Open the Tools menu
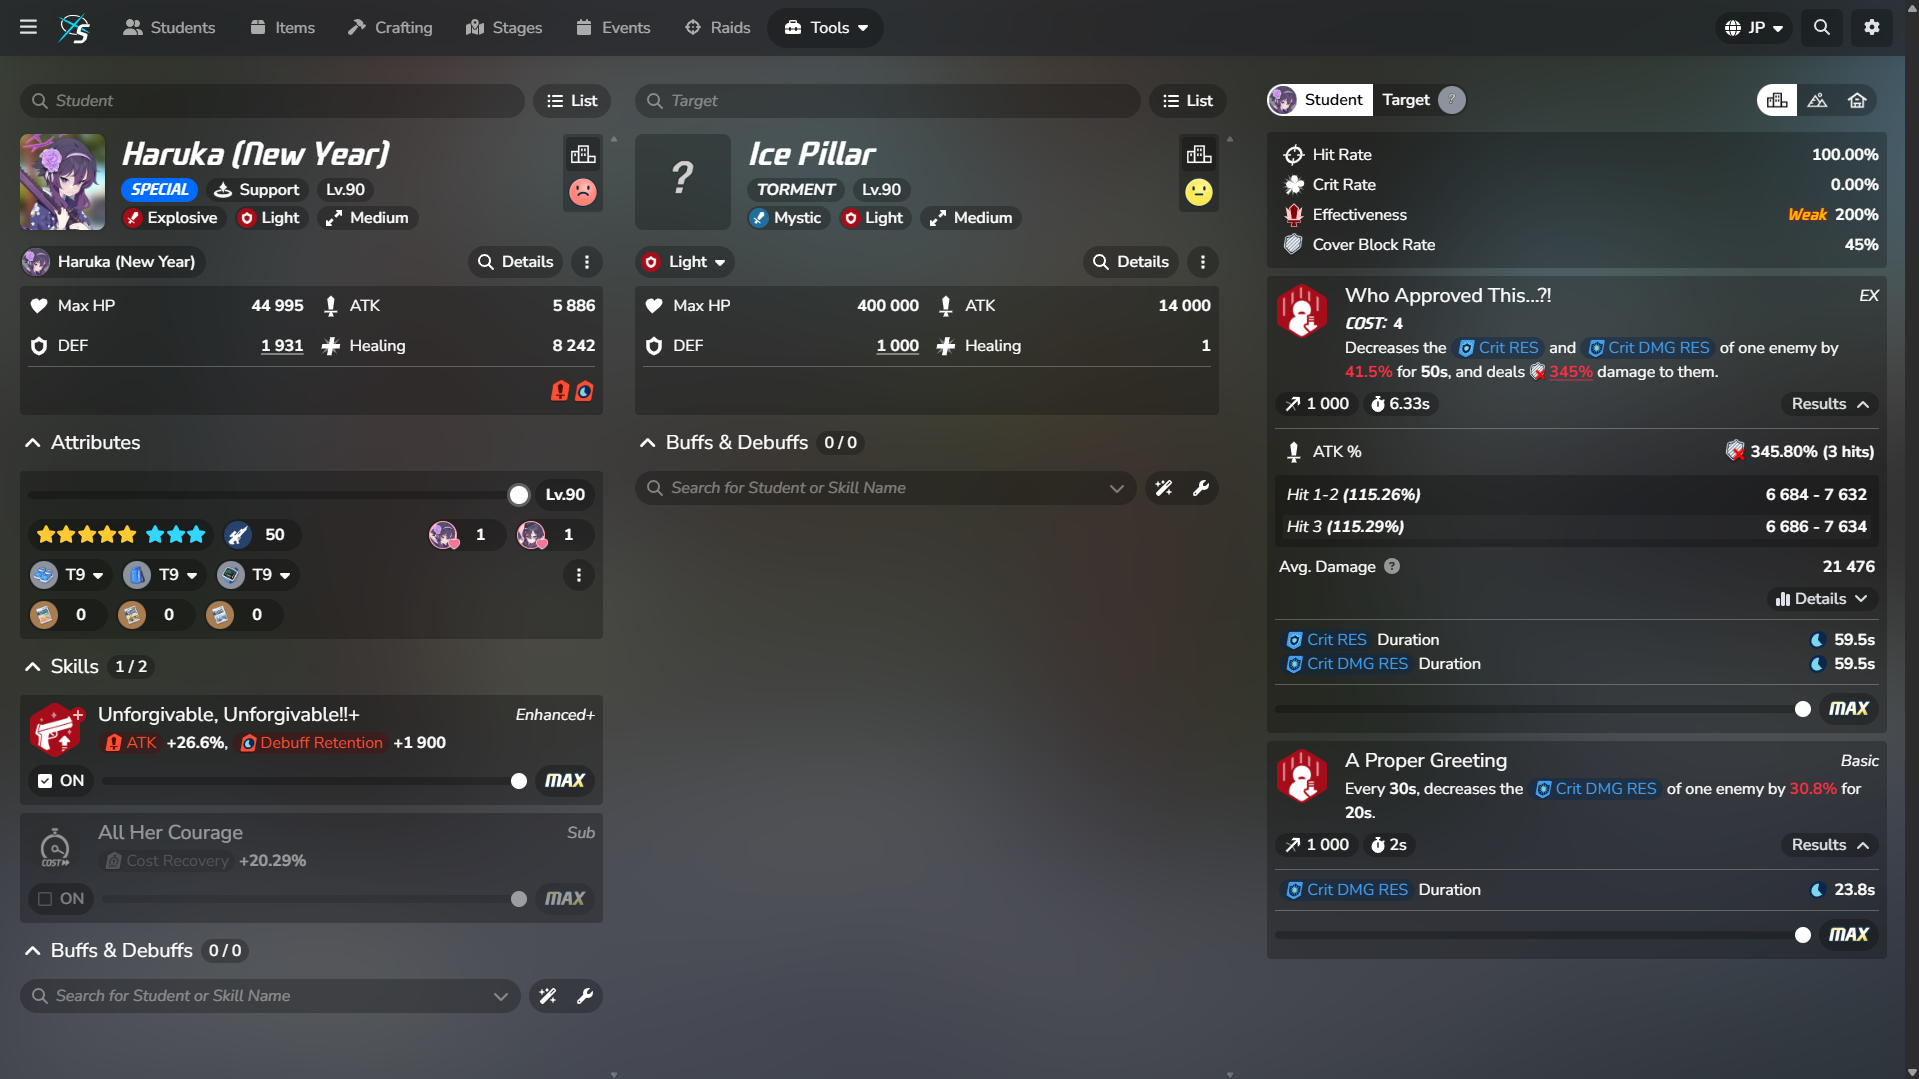Screen dimensions: 1919x1079 coord(825,28)
